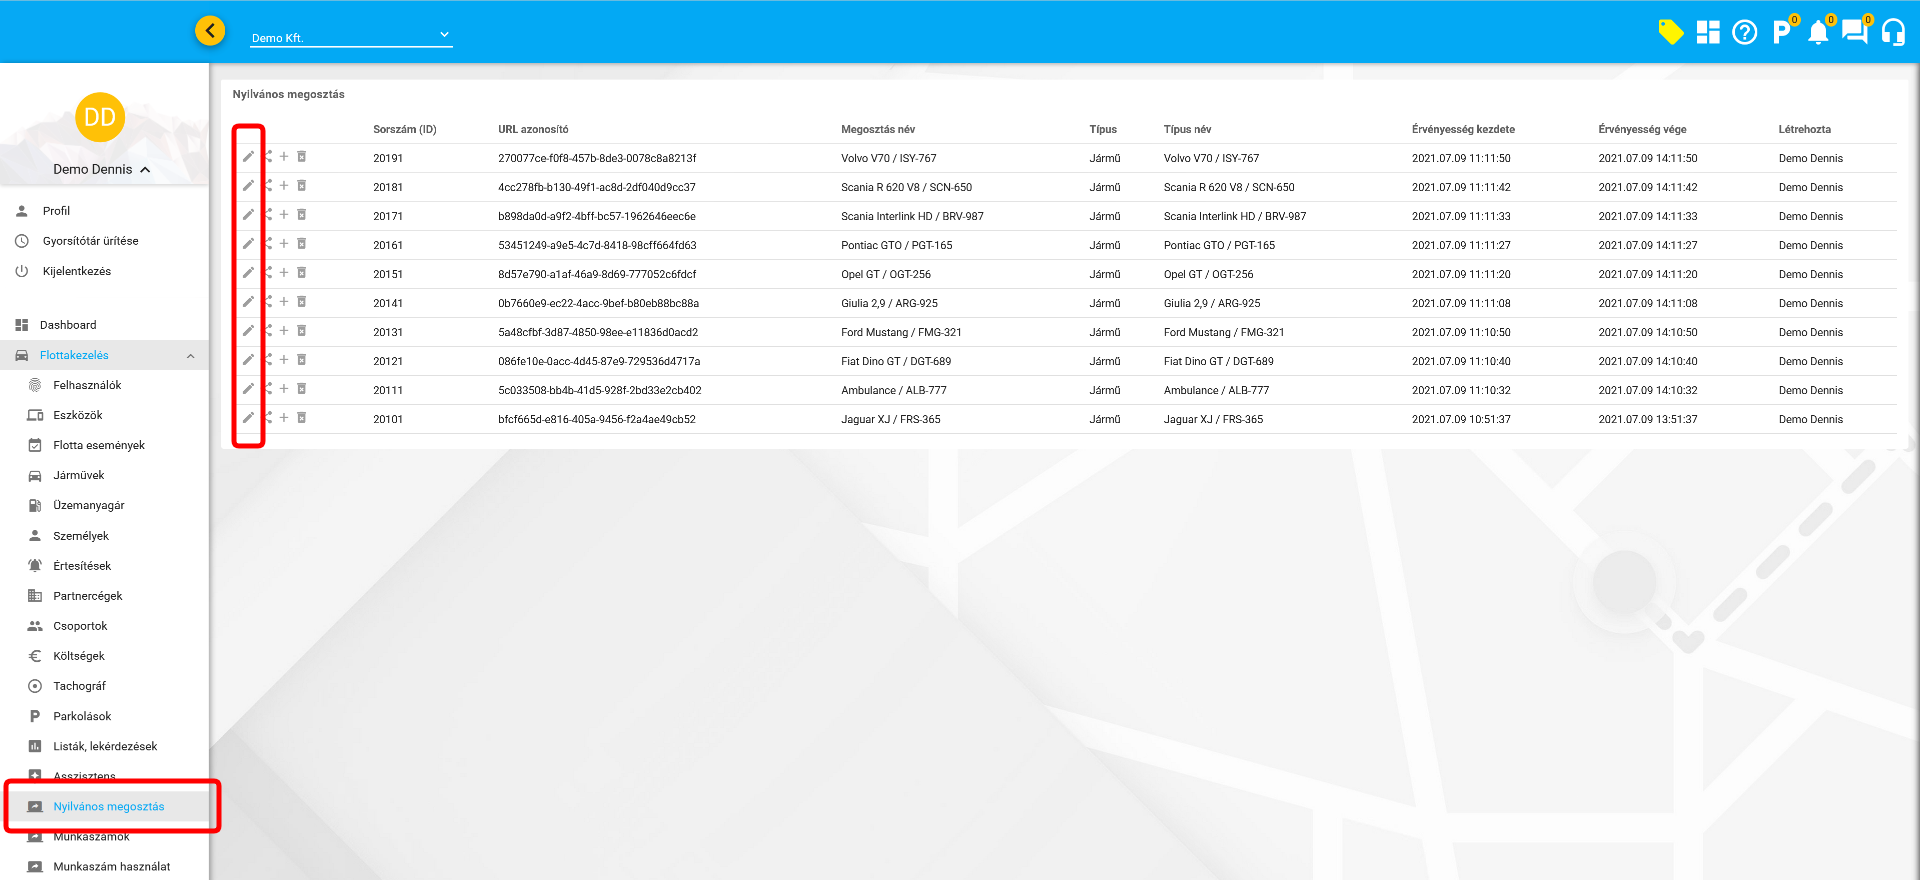Open Járművek in the sidebar
The width and height of the screenshot is (1920, 880).
tap(78, 476)
